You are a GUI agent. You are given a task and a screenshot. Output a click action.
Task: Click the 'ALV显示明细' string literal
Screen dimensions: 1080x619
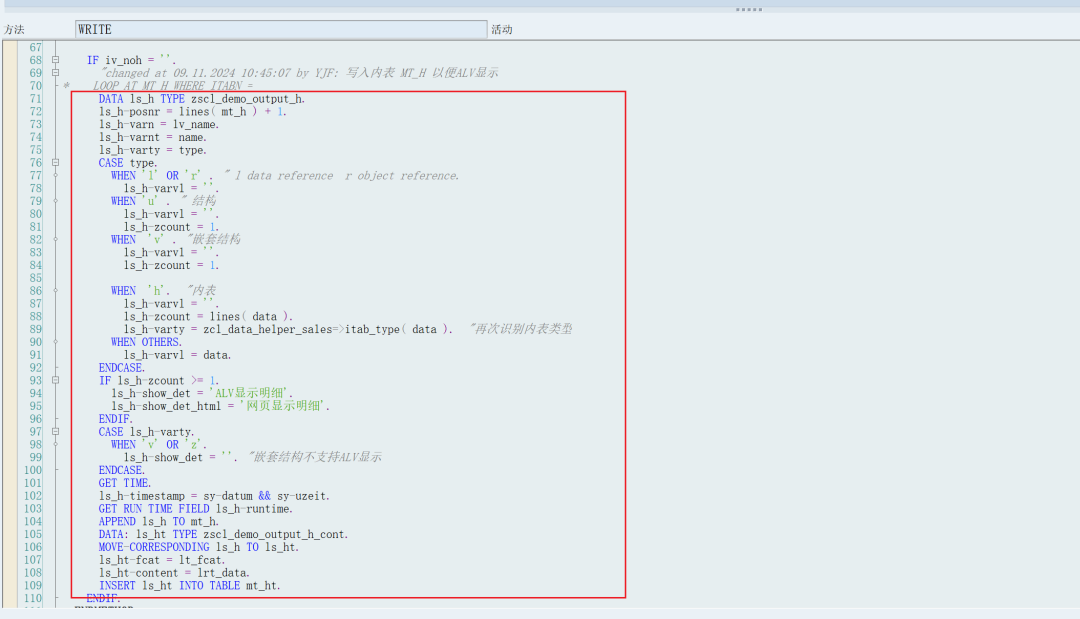[x=251, y=393]
